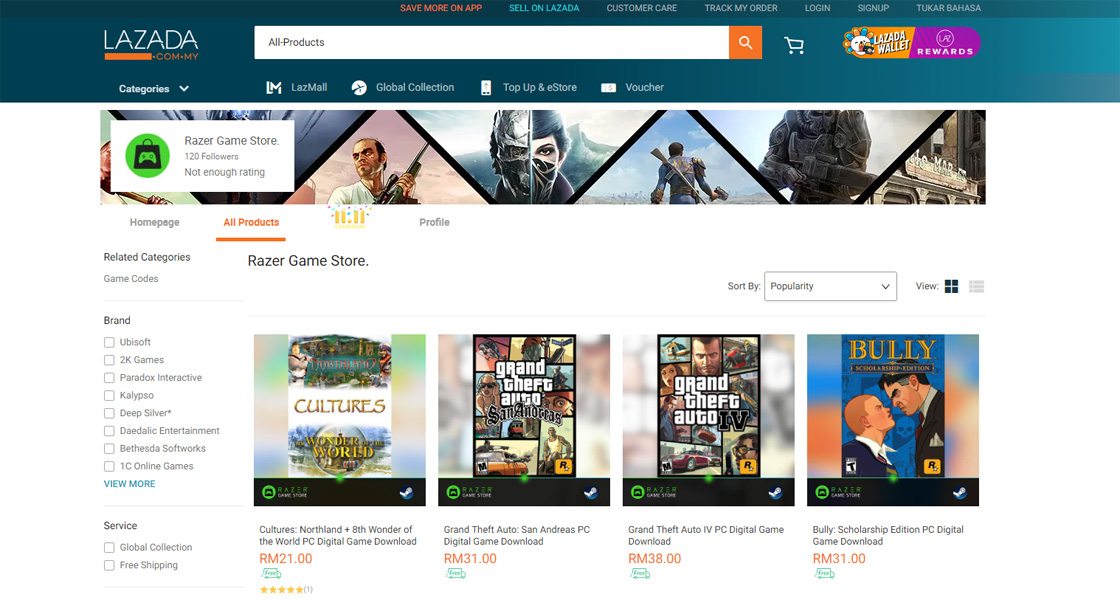The height and width of the screenshot is (600, 1120).
Task: Open the Lazada Wallet Rewards badge
Action: click(911, 43)
